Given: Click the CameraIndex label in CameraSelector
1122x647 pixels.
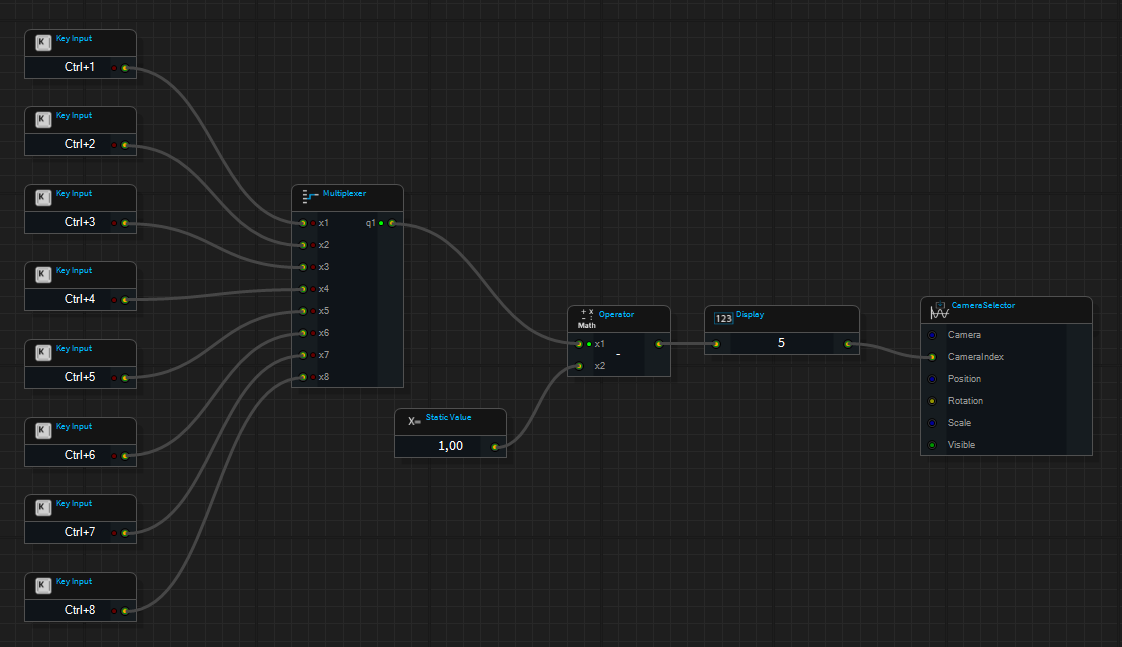Looking at the screenshot, I should [x=975, y=357].
